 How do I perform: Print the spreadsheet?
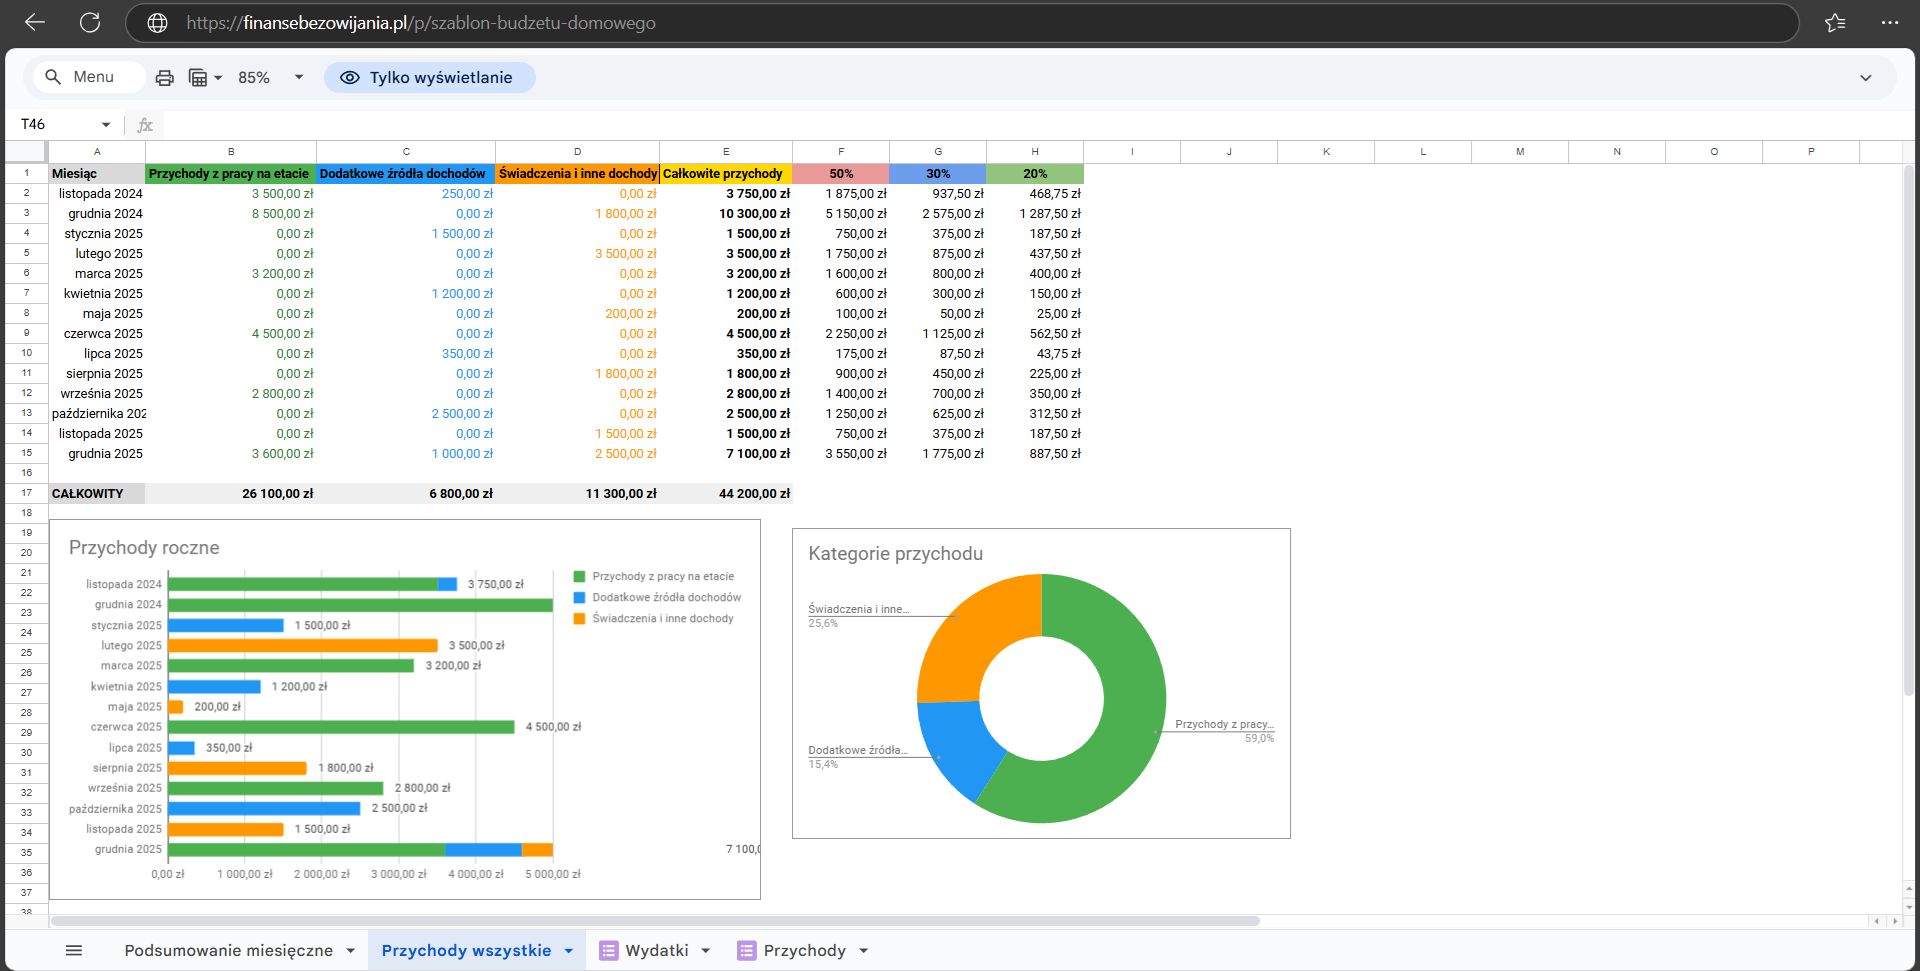(x=165, y=77)
